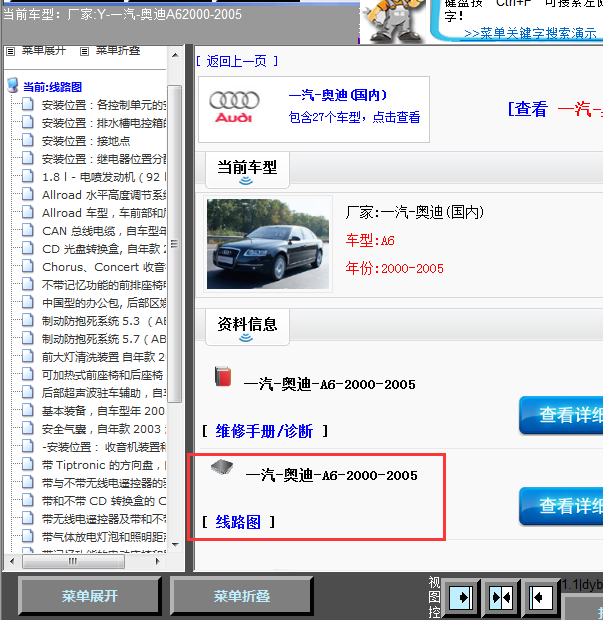Click document icon beside 后部超声波驻车辅助
This screenshot has height=620, width=603.
(27, 391)
